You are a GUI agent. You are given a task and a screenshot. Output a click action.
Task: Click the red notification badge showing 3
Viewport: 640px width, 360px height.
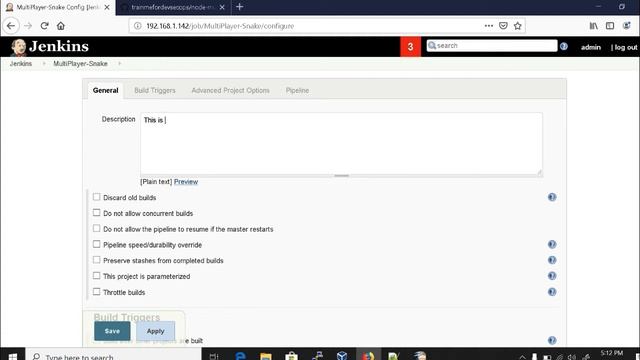(410, 47)
